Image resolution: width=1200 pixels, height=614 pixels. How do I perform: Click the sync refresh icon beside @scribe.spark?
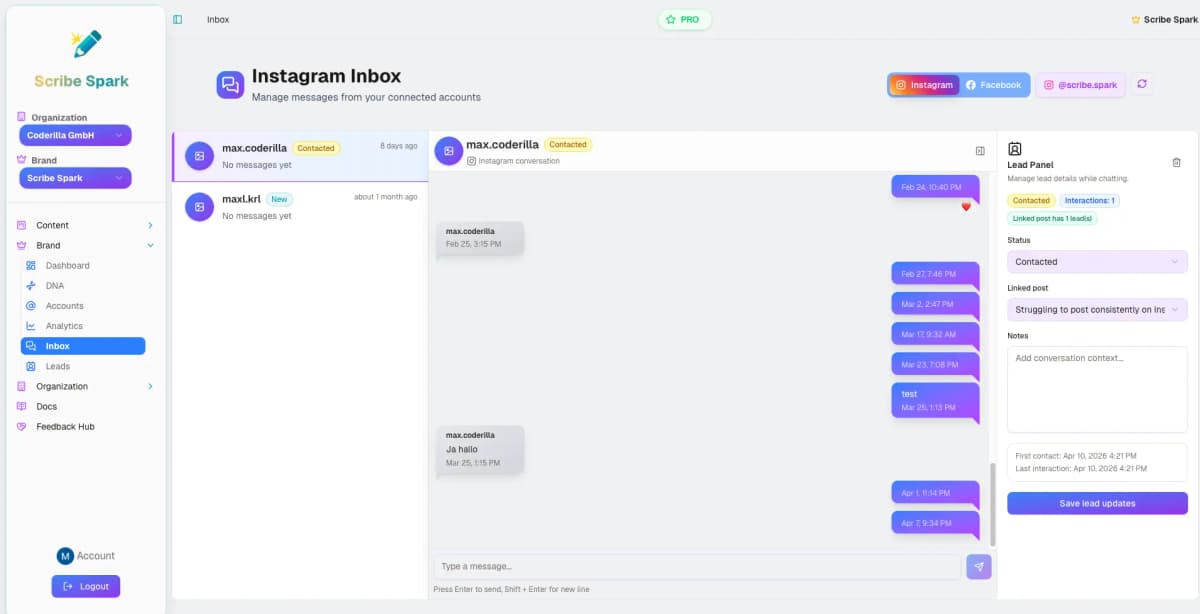(x=1141, y=85)
